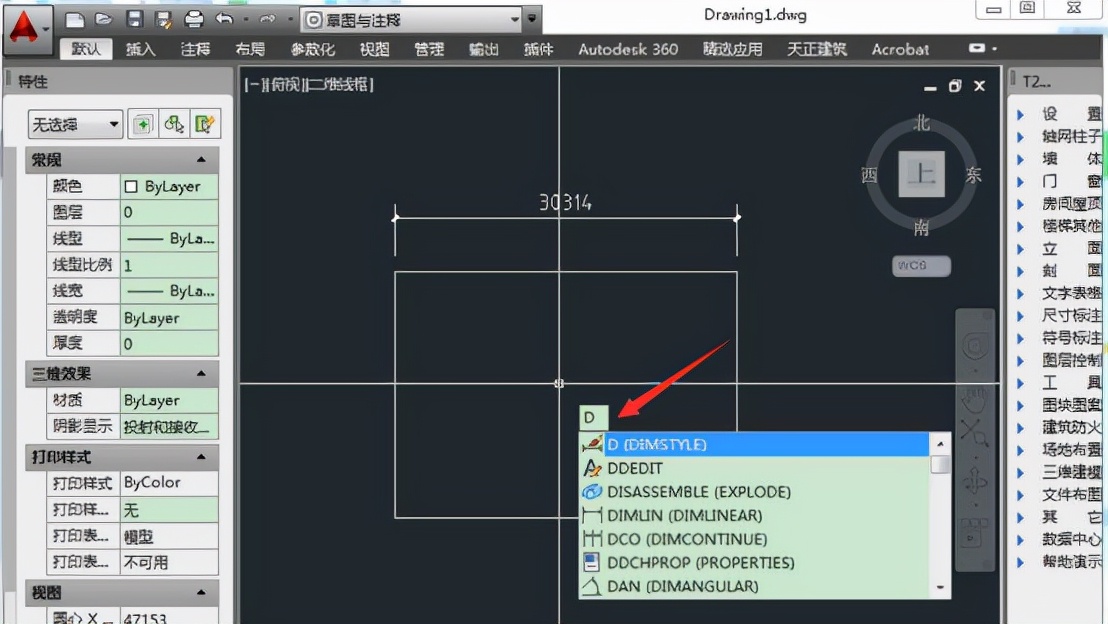The height and width of the screenshot is (624, 1108).
Task: Expand the 尺寸标注 tree item in side panel
Action: tap(1020, 316)
